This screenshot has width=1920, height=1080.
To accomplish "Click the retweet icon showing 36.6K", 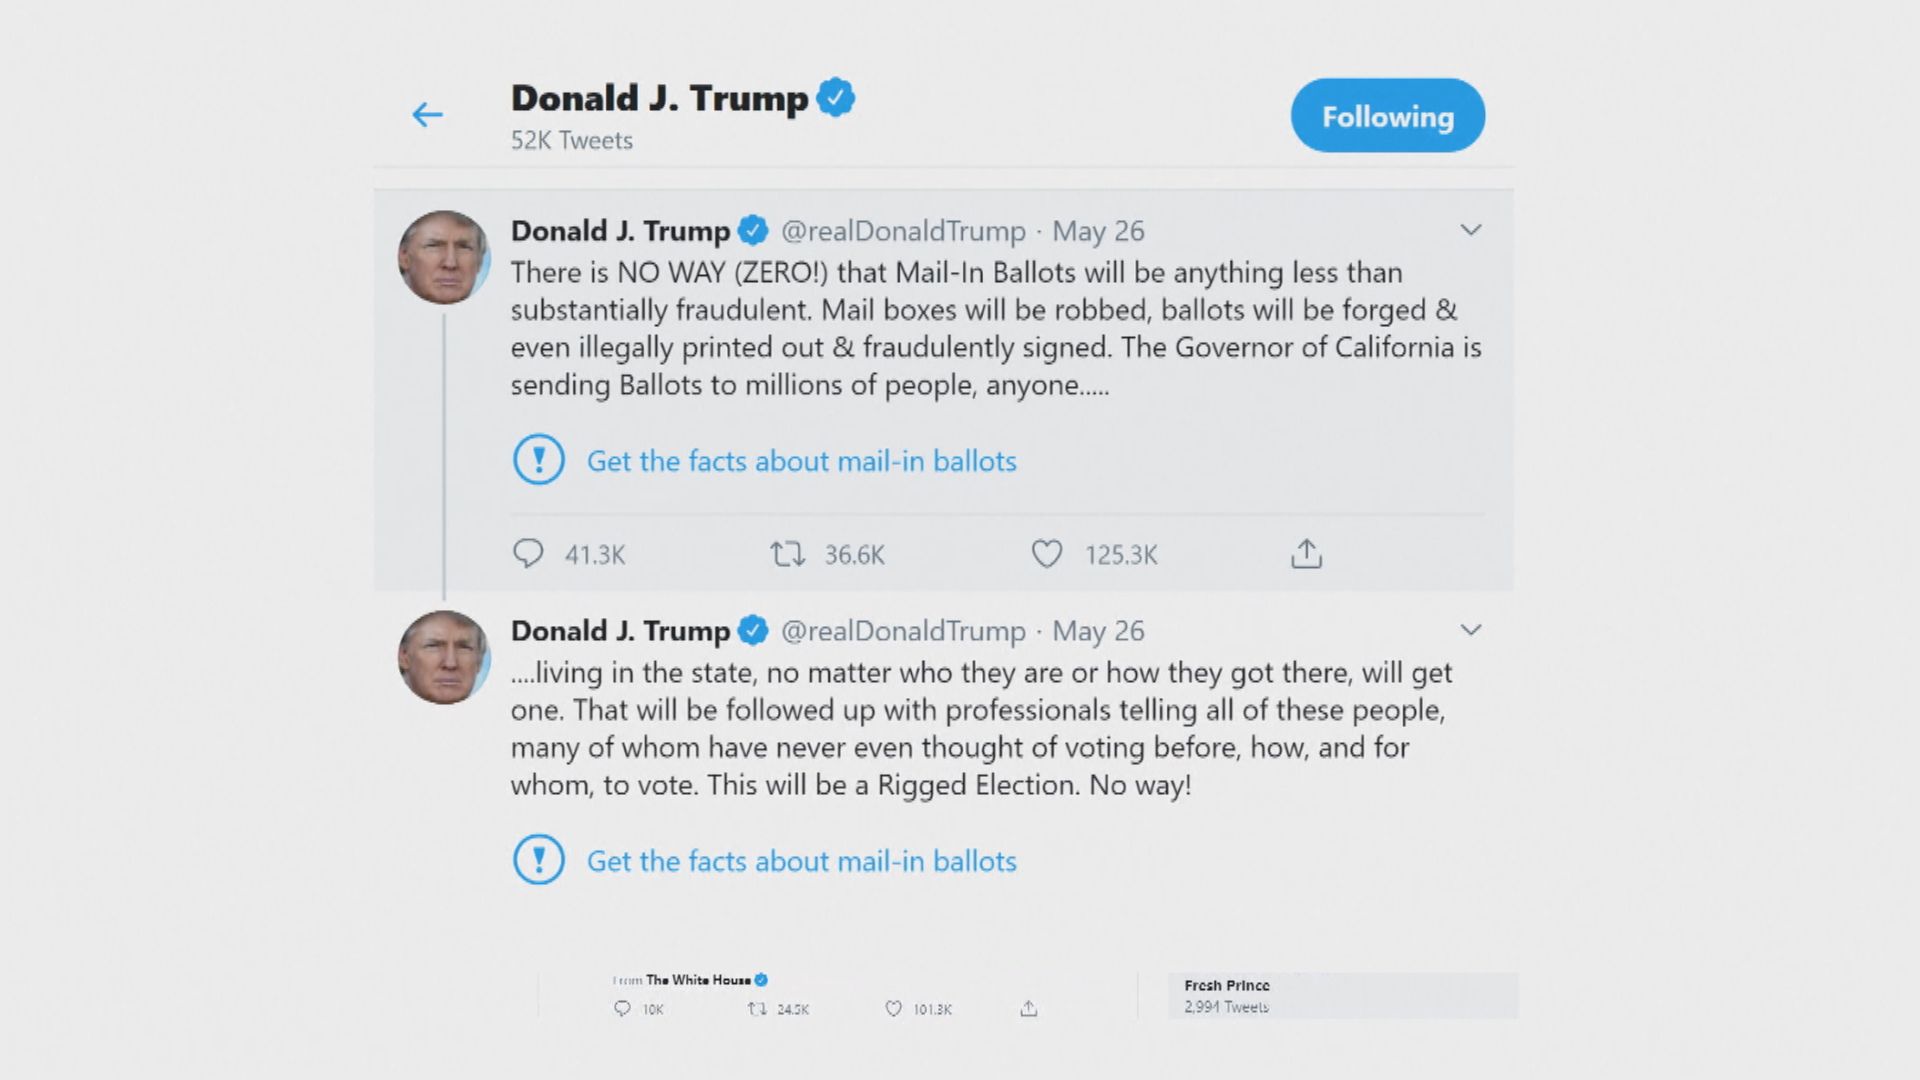I will [789, 553].
